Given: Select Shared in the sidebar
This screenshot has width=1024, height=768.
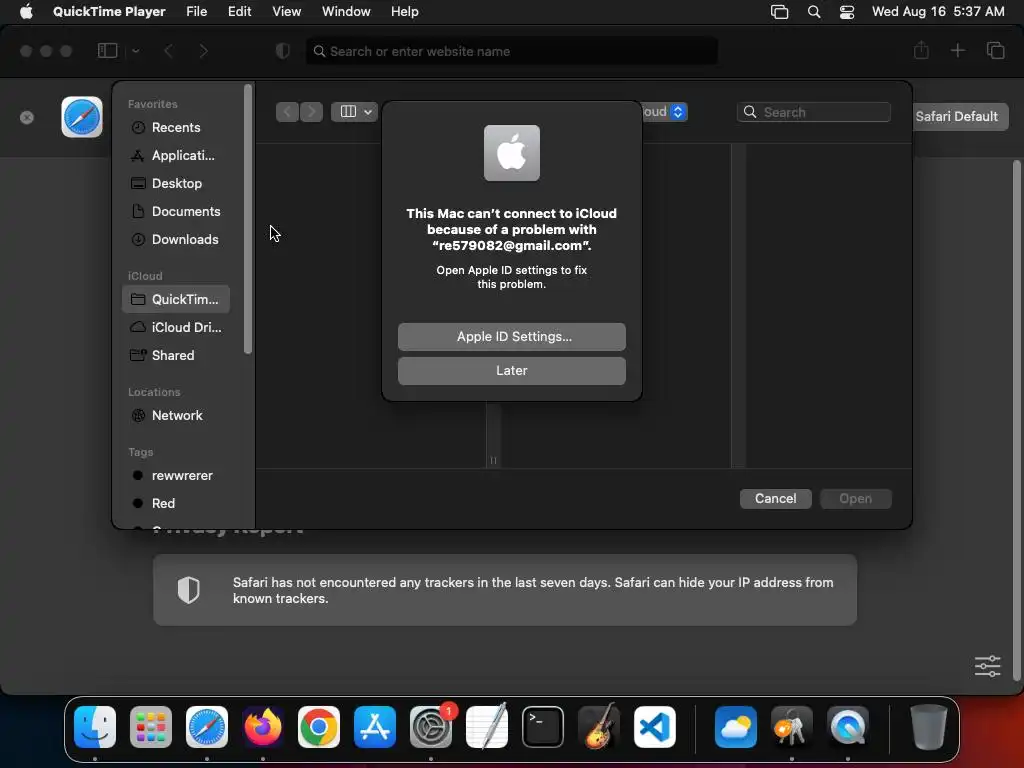Looking at the screenshot, I should (x=176, y=355).
